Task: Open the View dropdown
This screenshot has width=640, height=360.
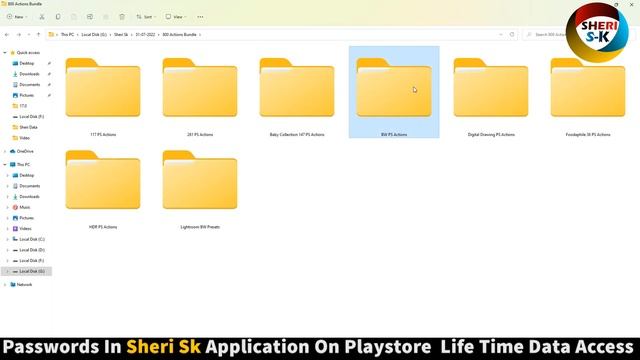Action: click(x=176, y=17)
